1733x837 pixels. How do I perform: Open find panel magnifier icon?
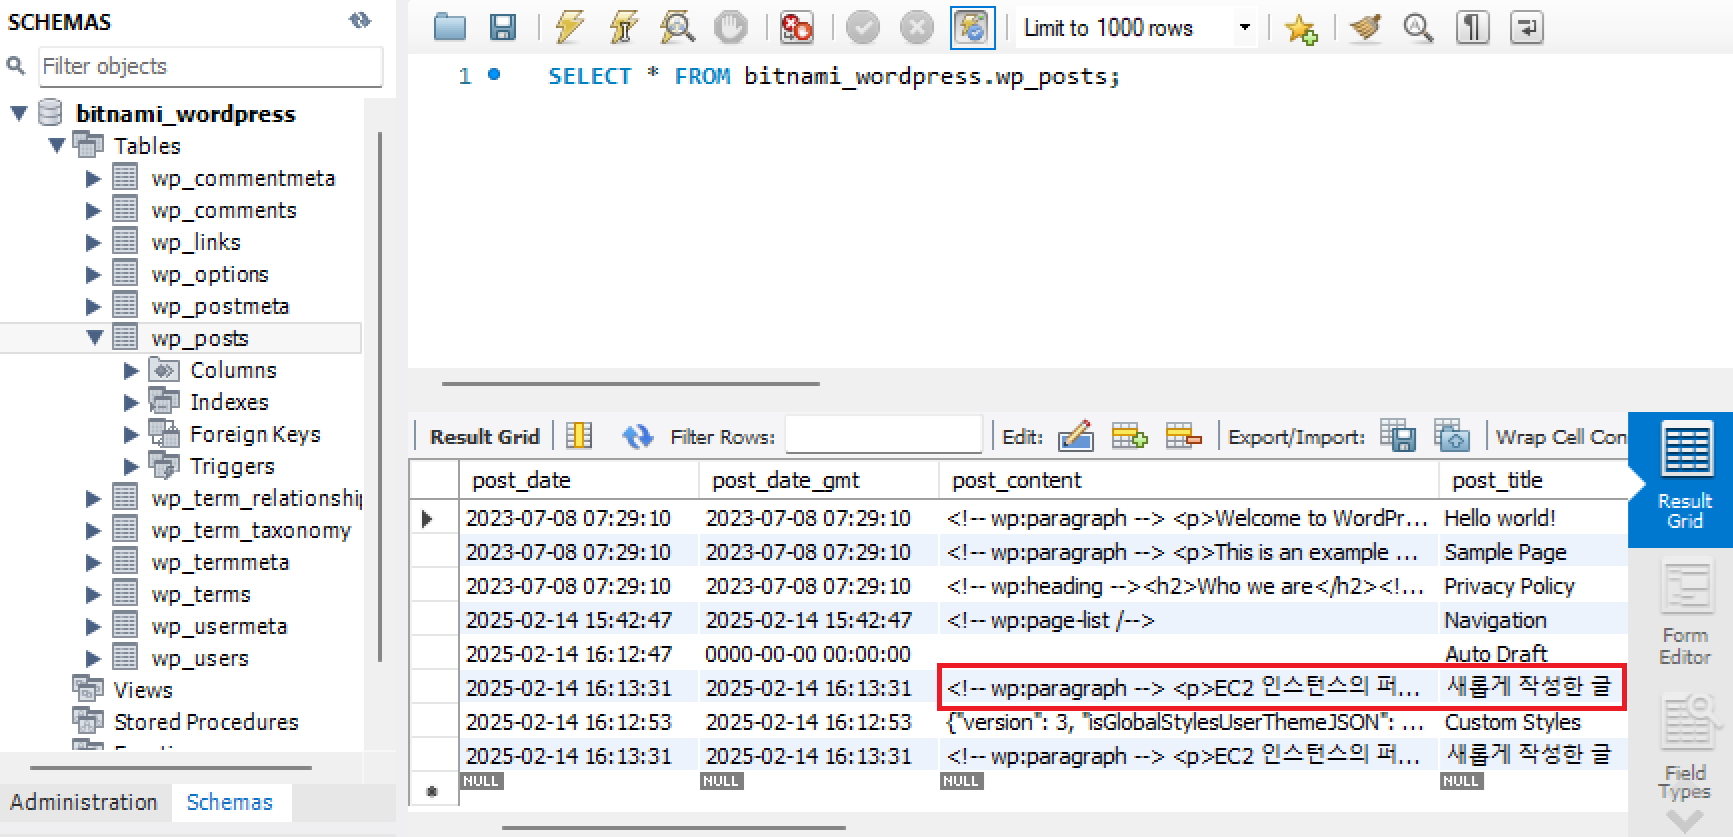[1418, 28]
